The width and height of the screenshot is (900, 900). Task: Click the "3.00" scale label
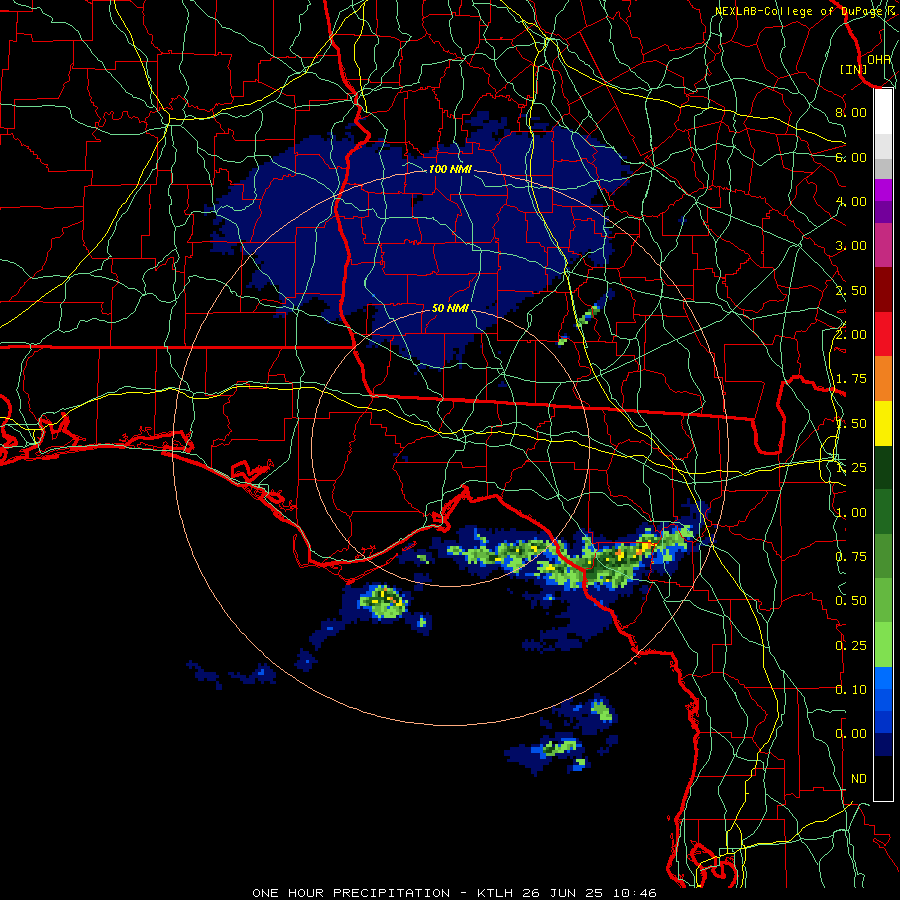point(851,246)
